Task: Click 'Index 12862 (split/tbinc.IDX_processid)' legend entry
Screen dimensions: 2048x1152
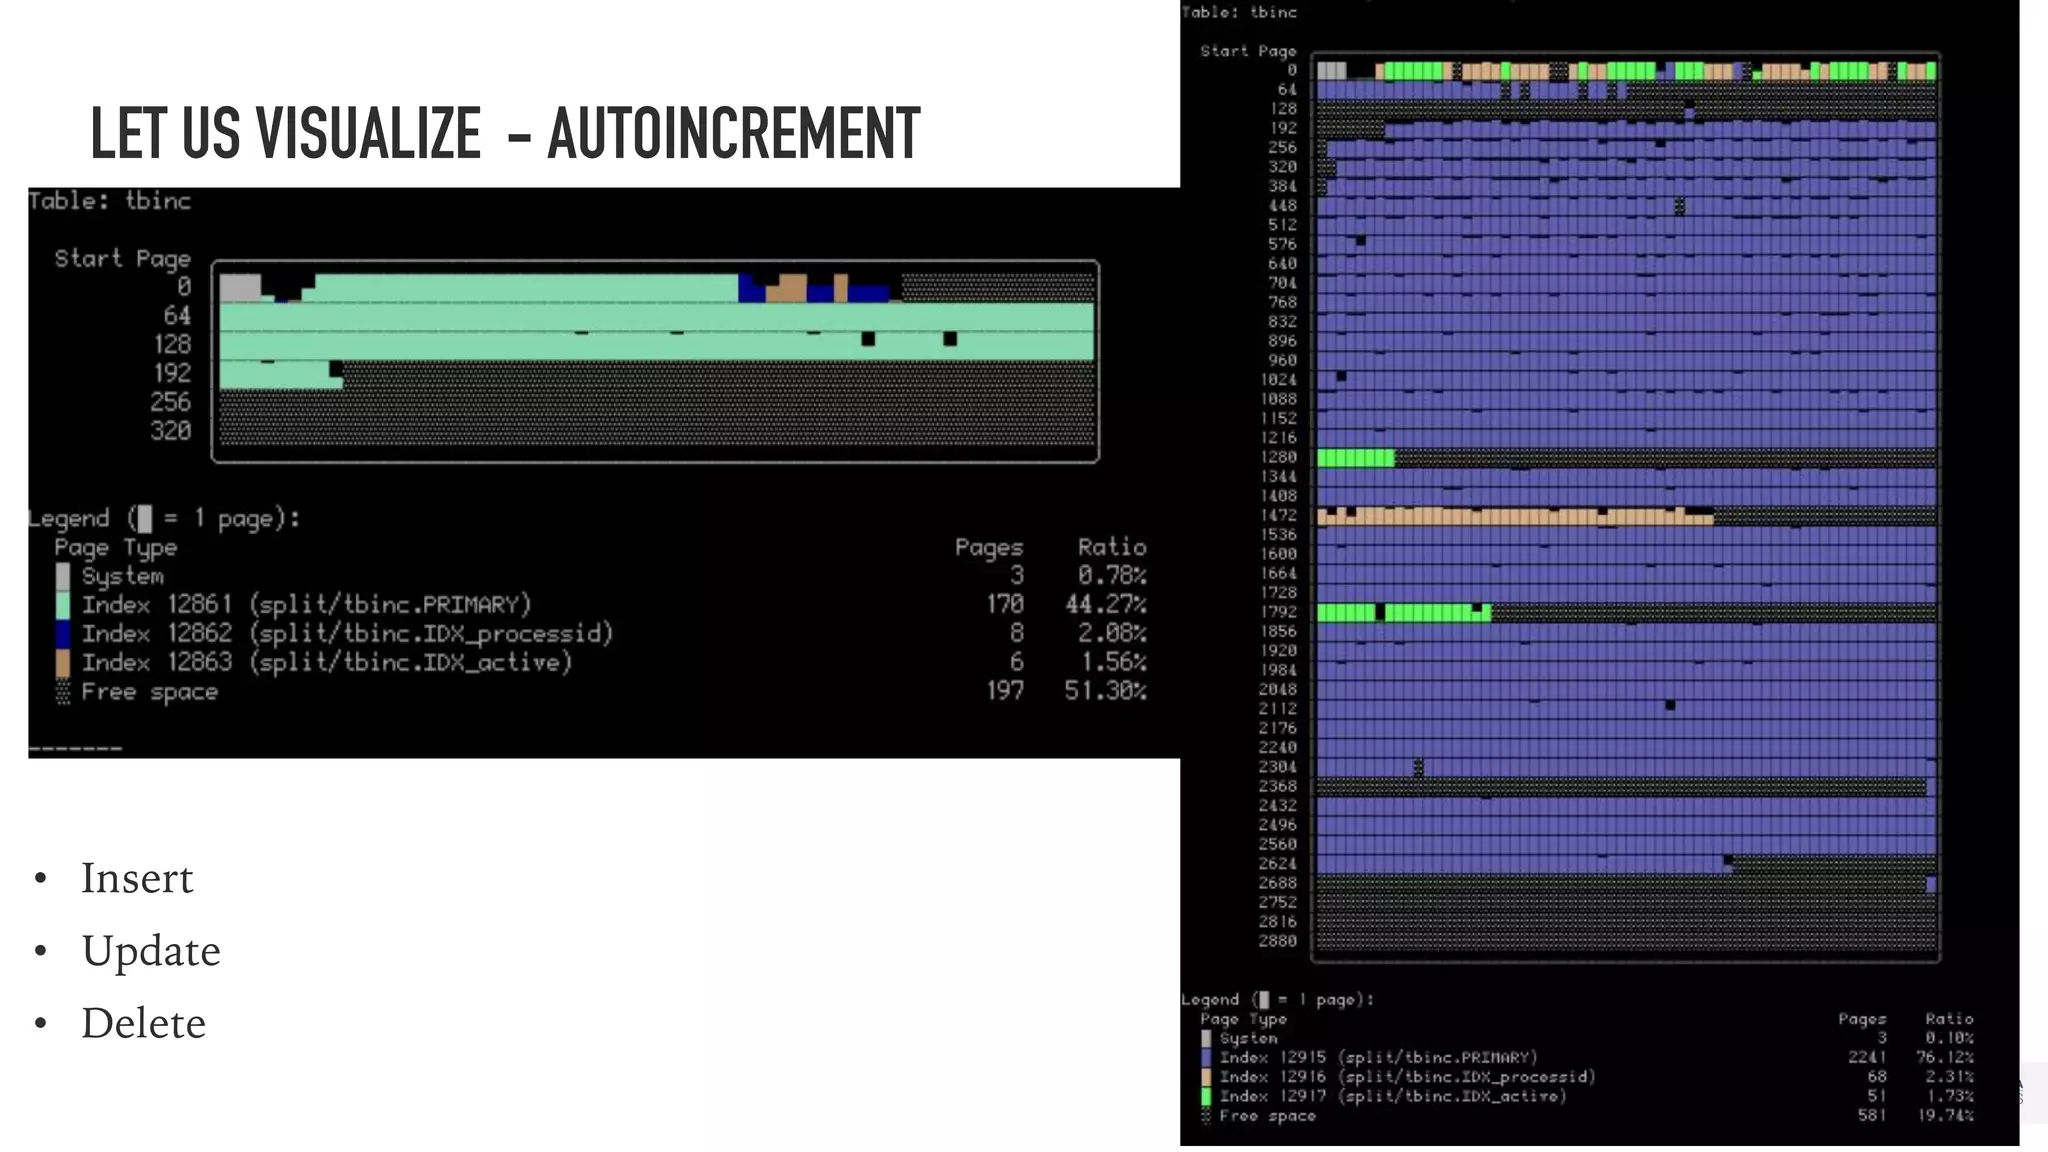Action: pos(348,634)
